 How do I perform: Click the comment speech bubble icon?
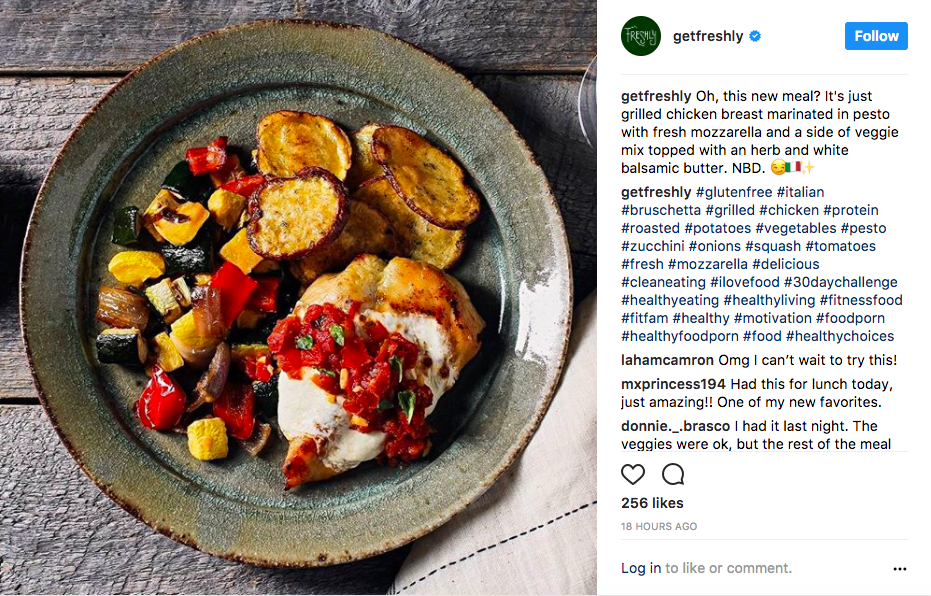tap(673, 474)
